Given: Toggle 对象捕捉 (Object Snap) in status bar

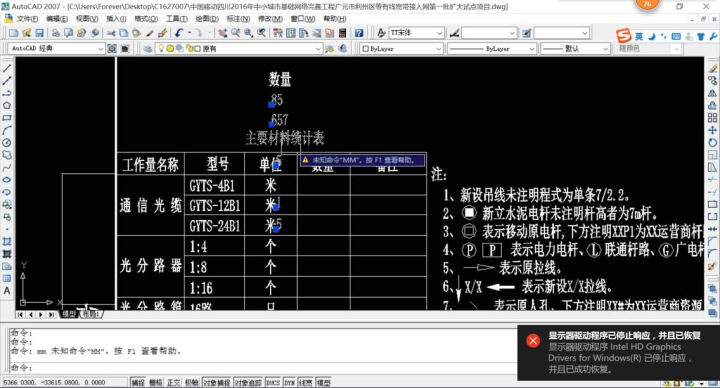Looking at the screenshot, I should (216, 382).
